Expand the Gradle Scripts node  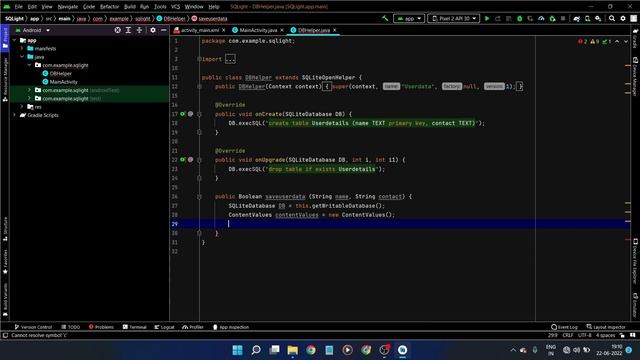(x=15, y=115)
